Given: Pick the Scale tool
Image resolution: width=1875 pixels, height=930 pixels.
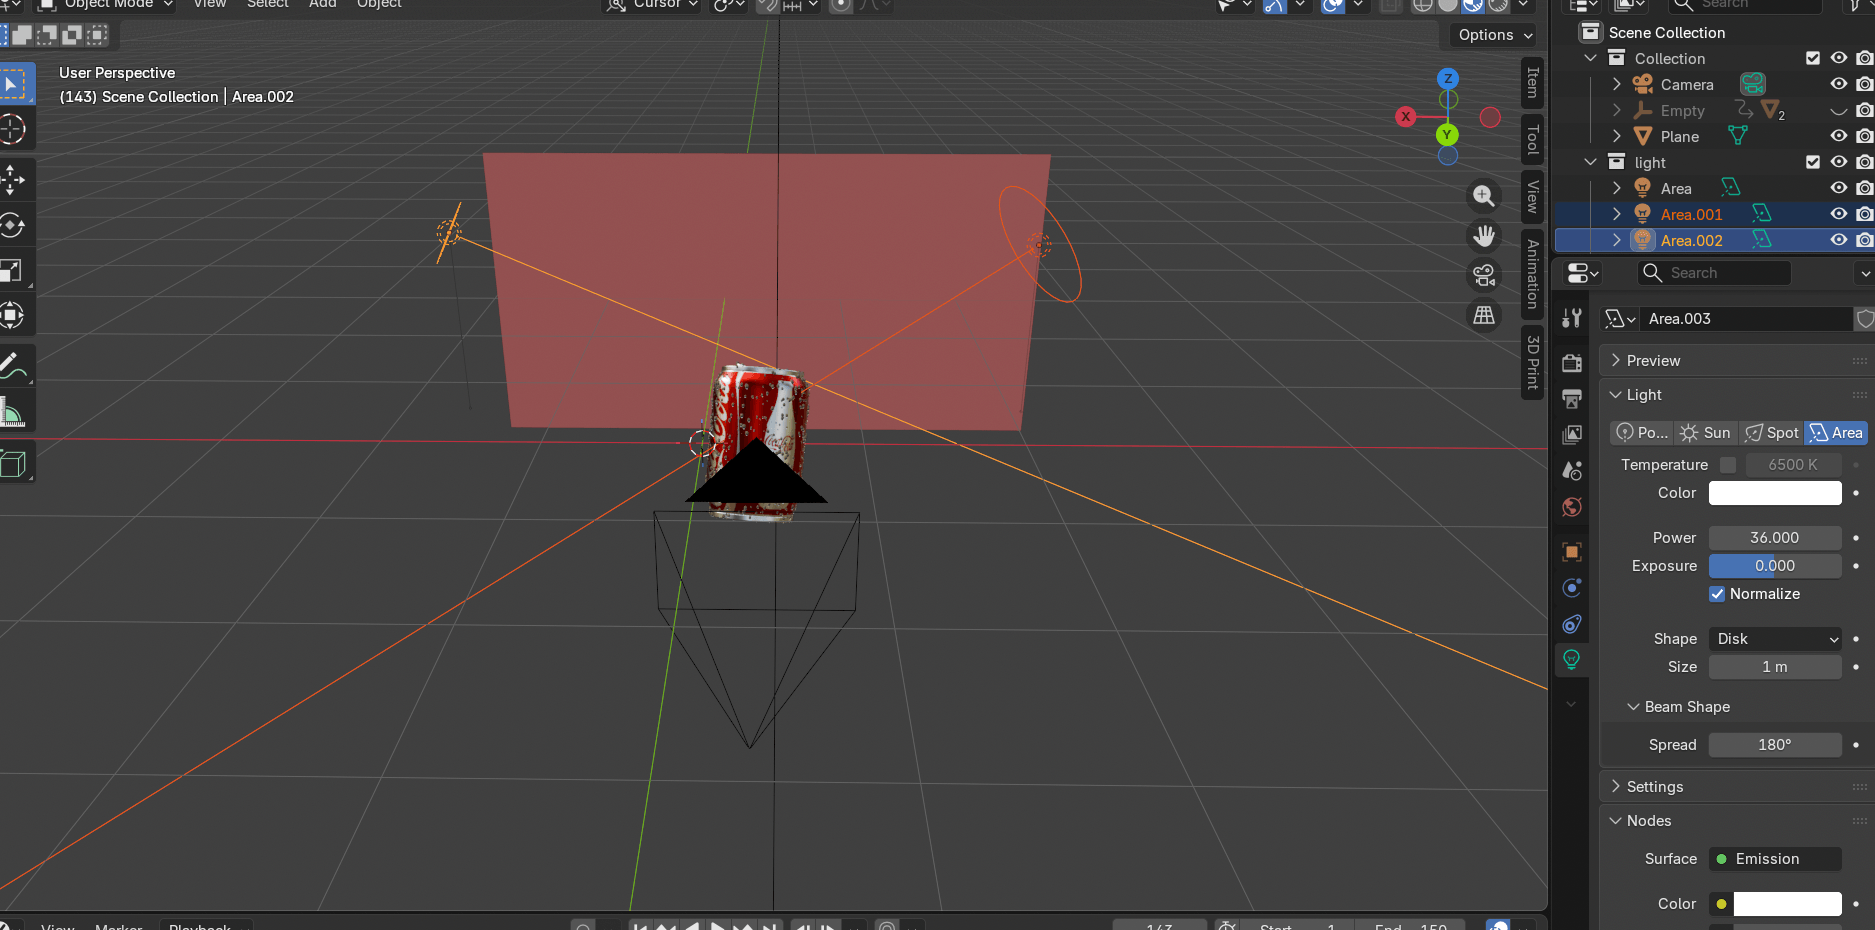Looking at the screenshot, I should [x=13, y=270].
